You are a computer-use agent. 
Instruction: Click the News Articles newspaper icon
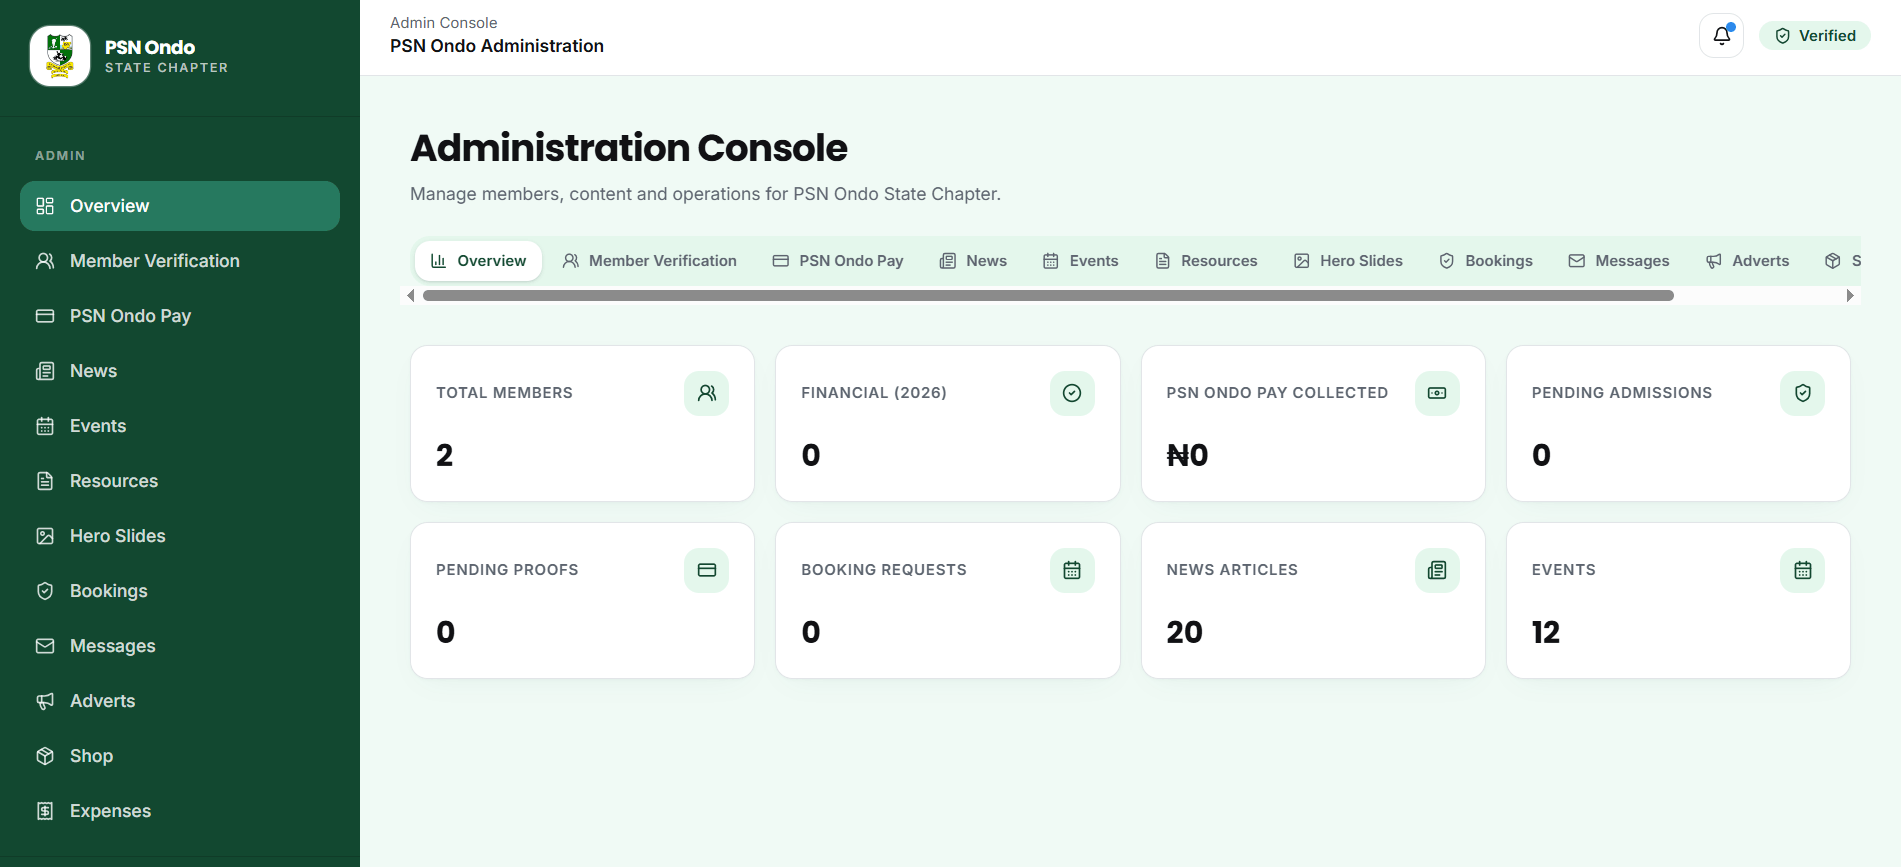(1437, 570)
